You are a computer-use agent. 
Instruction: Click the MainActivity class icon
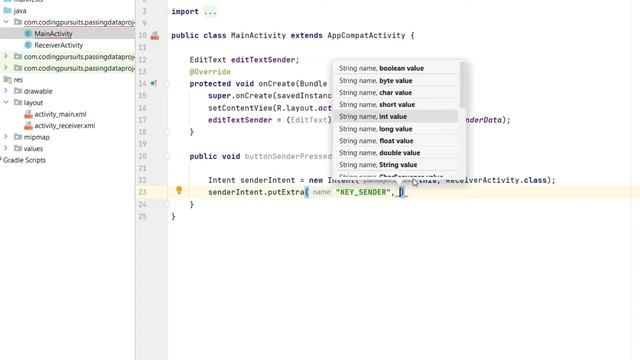pyautogui.click(x=28, y=33)
